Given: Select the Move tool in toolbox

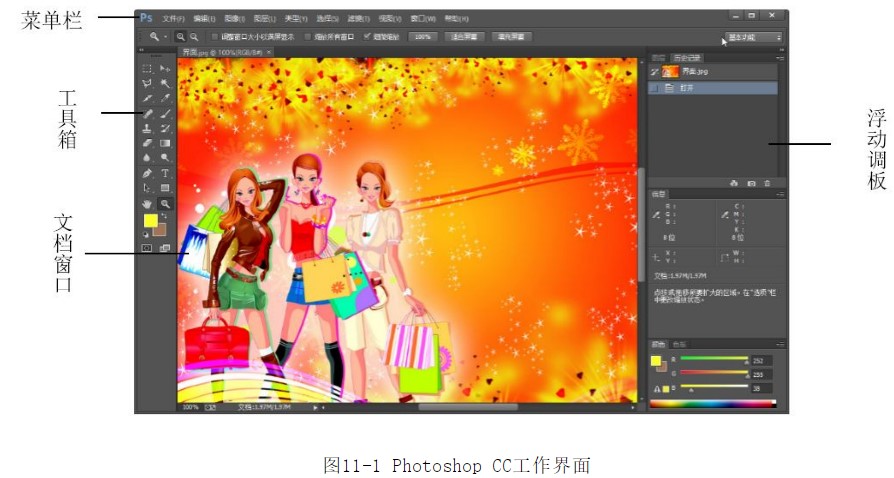Looking at the screenshot, I should (165, 68).
